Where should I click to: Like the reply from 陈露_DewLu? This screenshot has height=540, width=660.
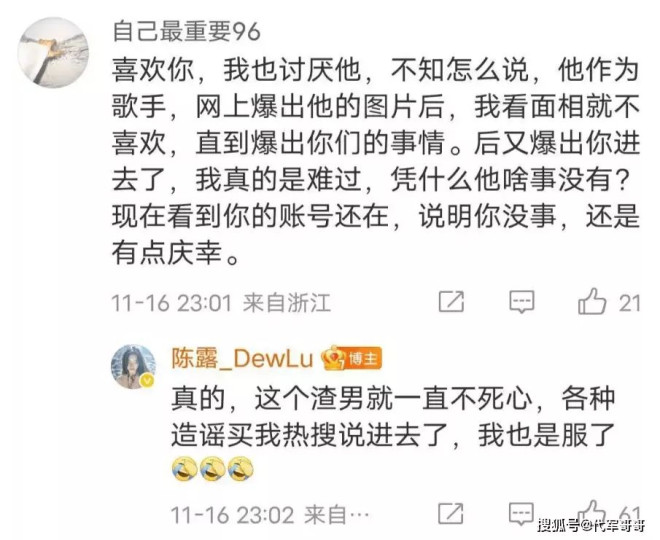click(x=591, y=513)
